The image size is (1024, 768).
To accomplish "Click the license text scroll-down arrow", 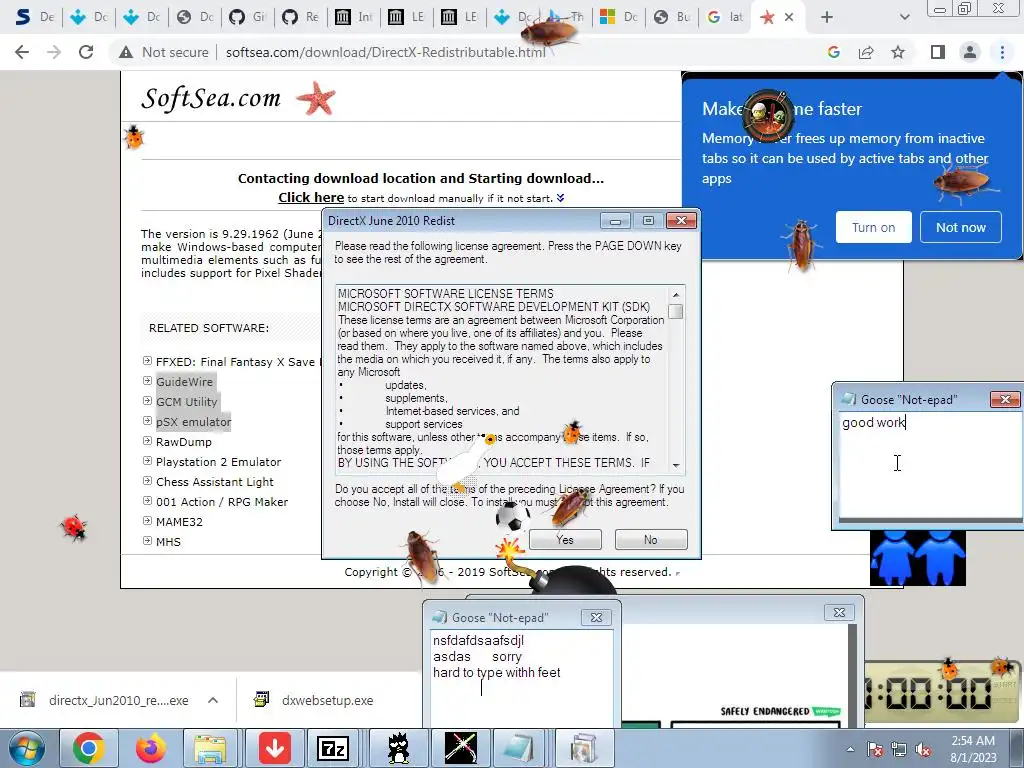I will (676, 465).
